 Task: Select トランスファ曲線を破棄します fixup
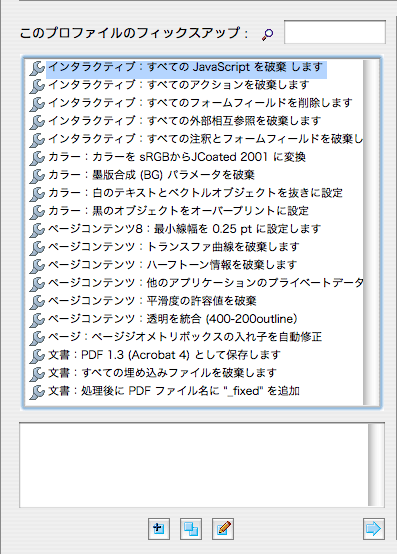173,247
